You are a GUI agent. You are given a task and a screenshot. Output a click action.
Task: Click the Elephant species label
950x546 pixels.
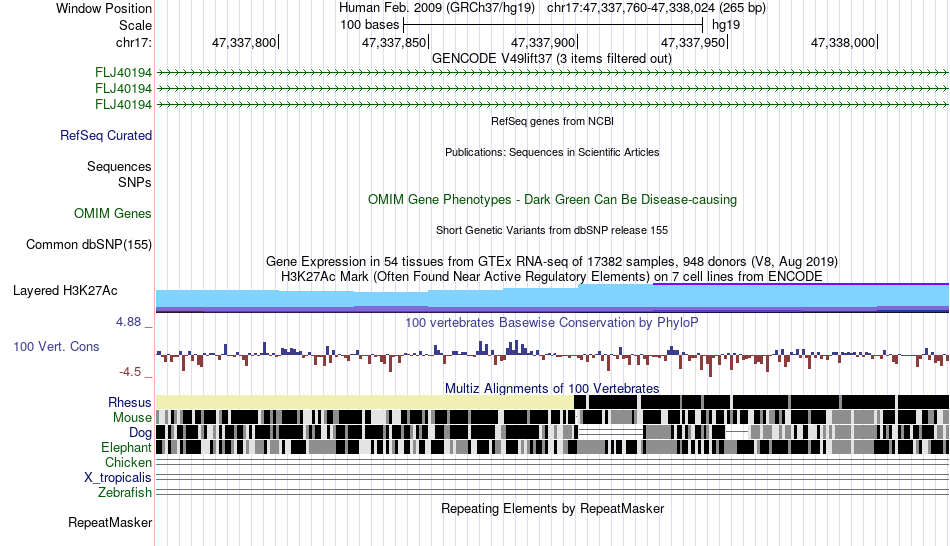pos(126,447)
